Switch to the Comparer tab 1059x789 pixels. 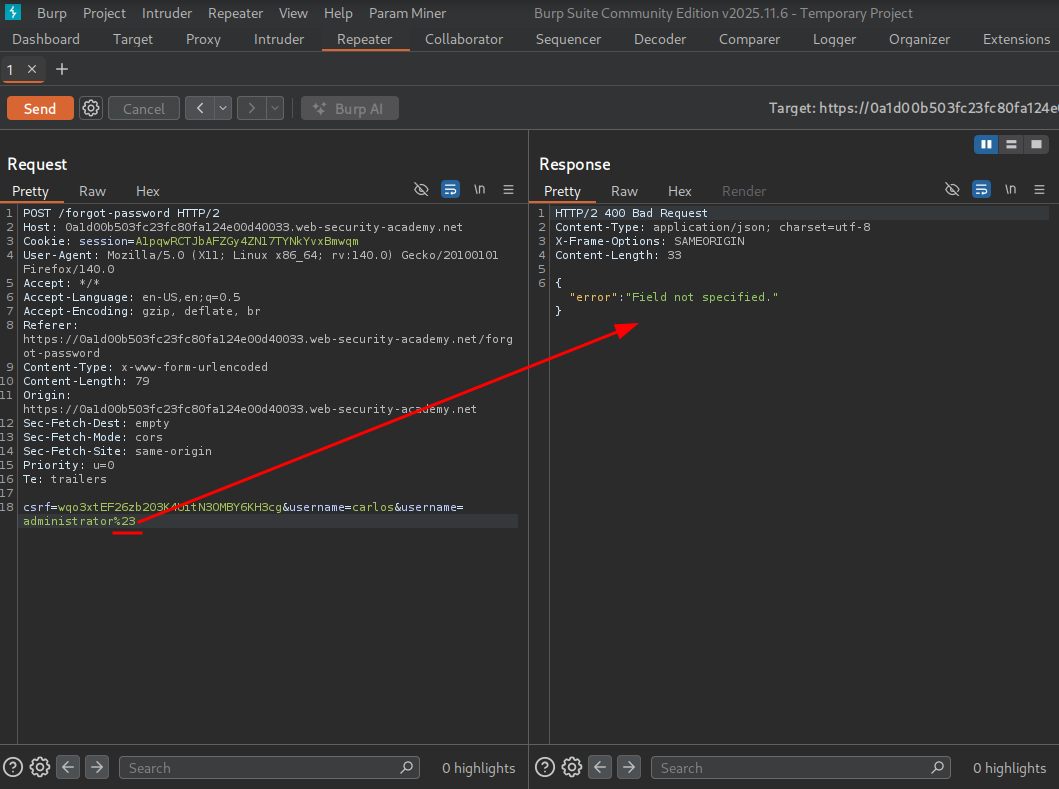749,39
